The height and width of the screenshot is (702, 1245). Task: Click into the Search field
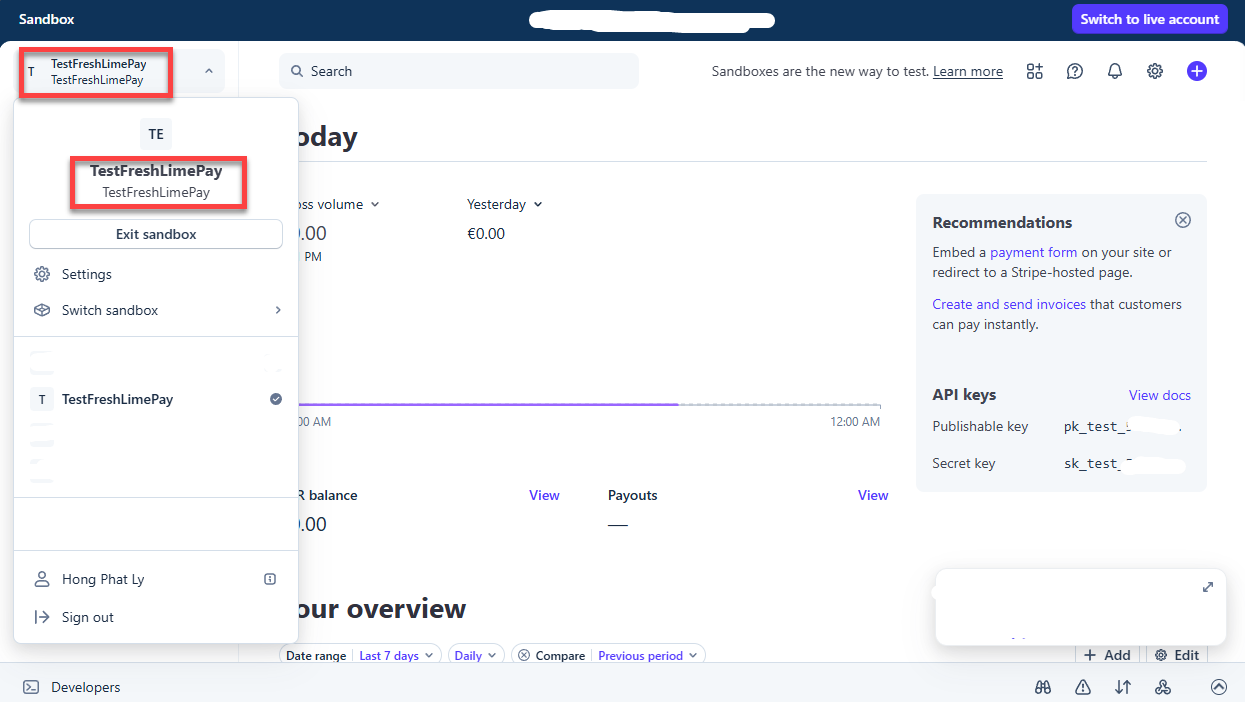point(458,71)
